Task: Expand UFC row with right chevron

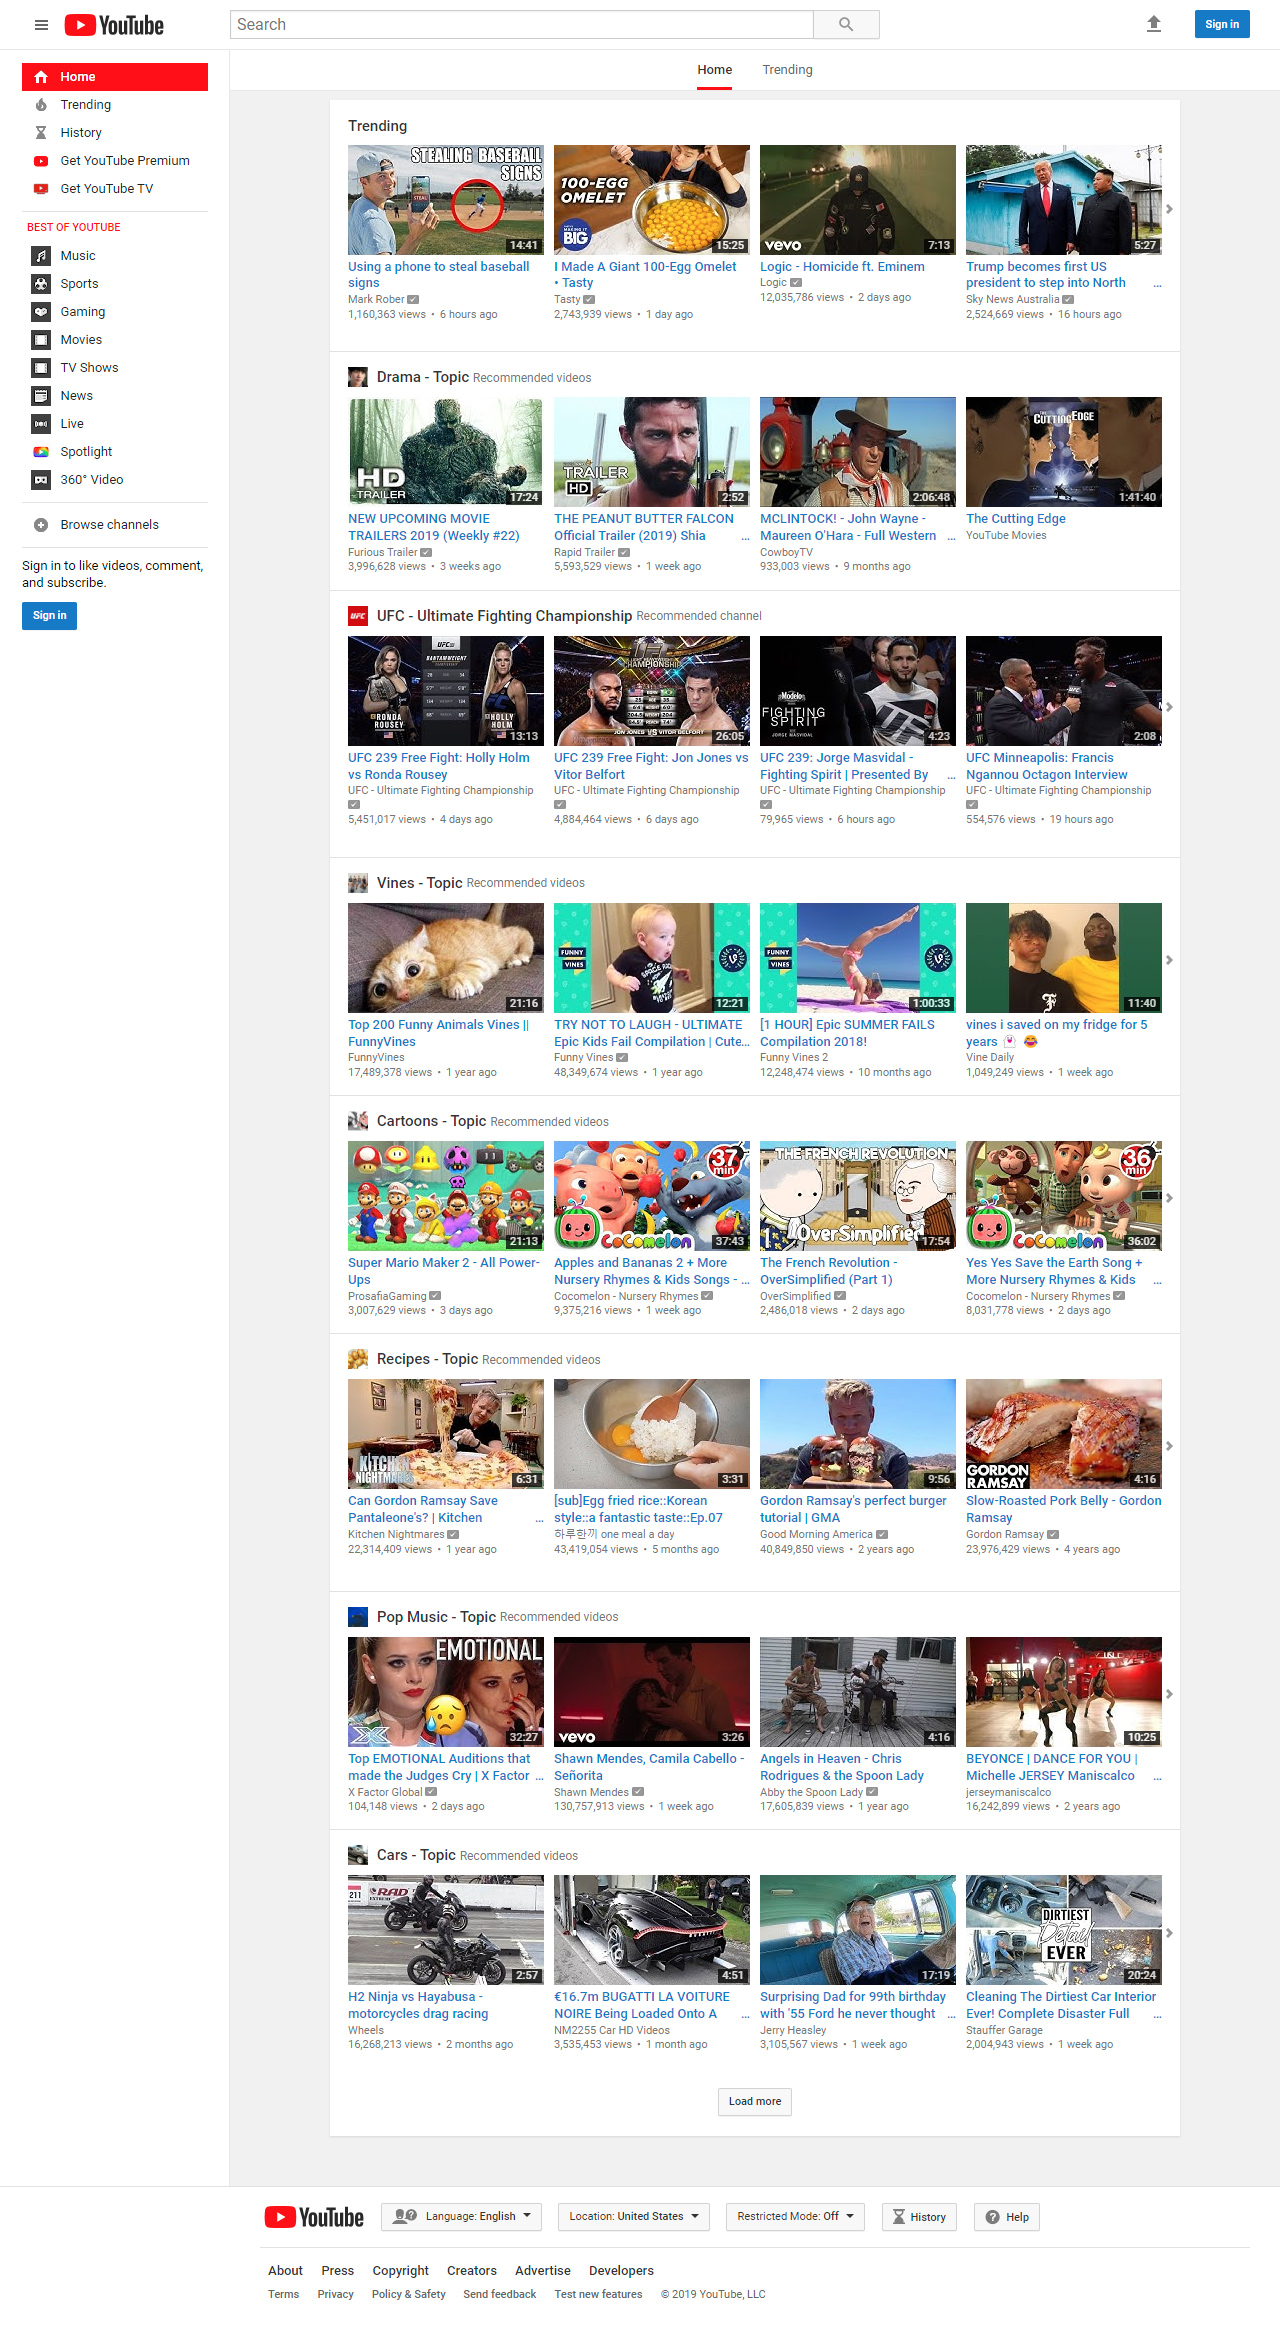Action: (1169, 707)
